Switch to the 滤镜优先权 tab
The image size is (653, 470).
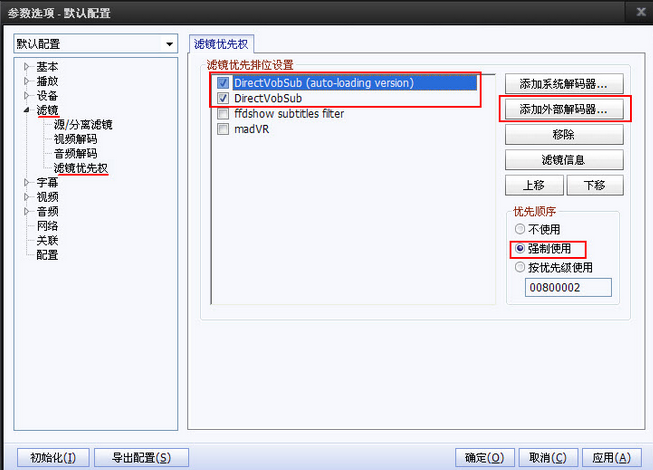221,44
